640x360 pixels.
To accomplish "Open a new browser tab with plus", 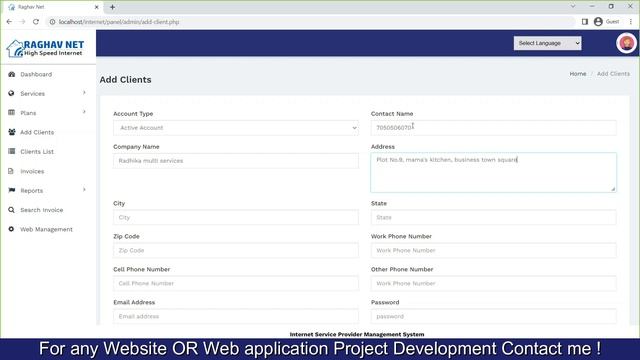I will [x=112, y=7].
